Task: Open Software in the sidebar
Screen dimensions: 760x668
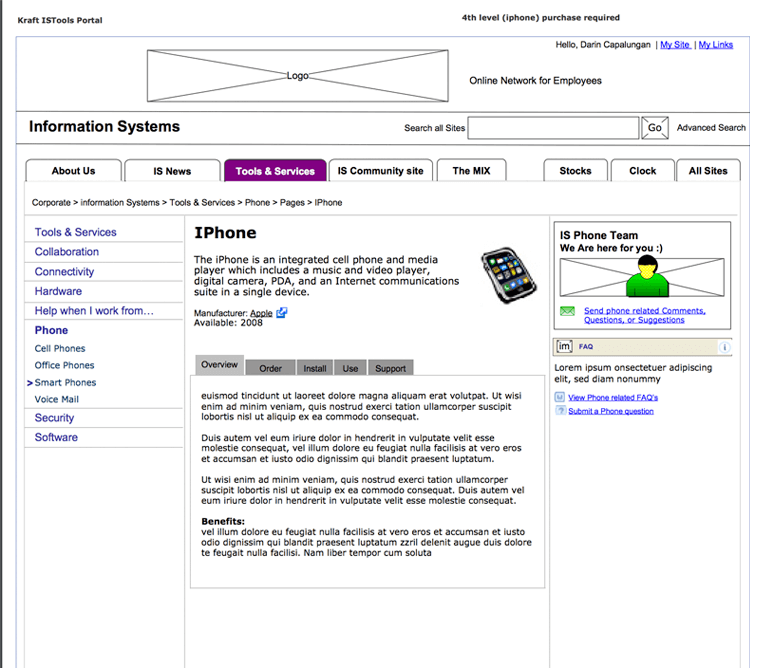Action: tap(56, 437)
